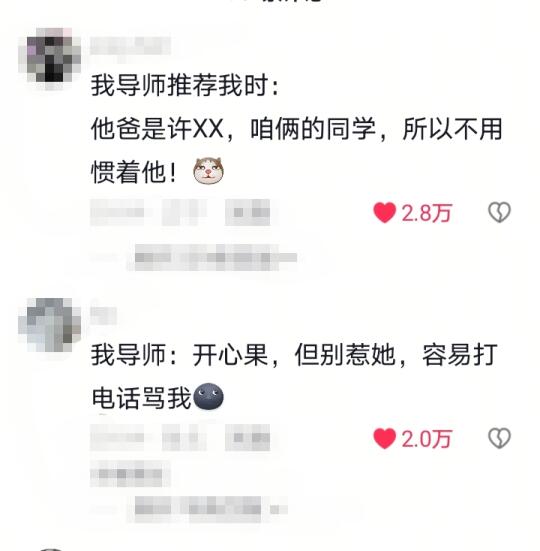Select comment text 容易打电话骂我
The image size is (540, 551).
[294, 376]
